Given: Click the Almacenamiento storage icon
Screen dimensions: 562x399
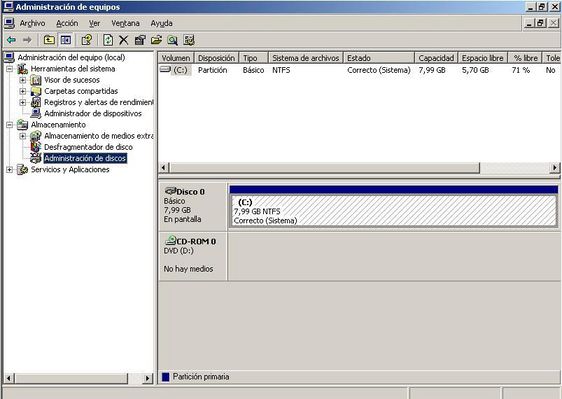Looking at the screenshot, I should [22, 124].
